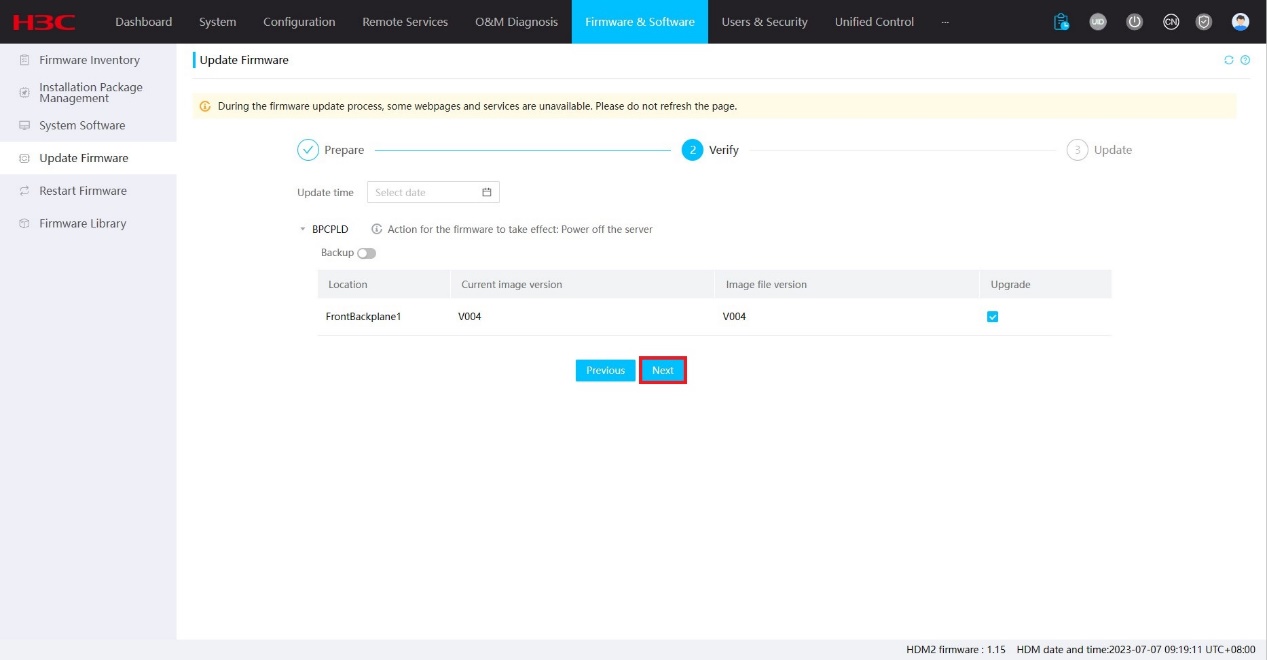Click the Installation Package Management icon
The width and height of the screenshot is (1267, 660).
24,92
